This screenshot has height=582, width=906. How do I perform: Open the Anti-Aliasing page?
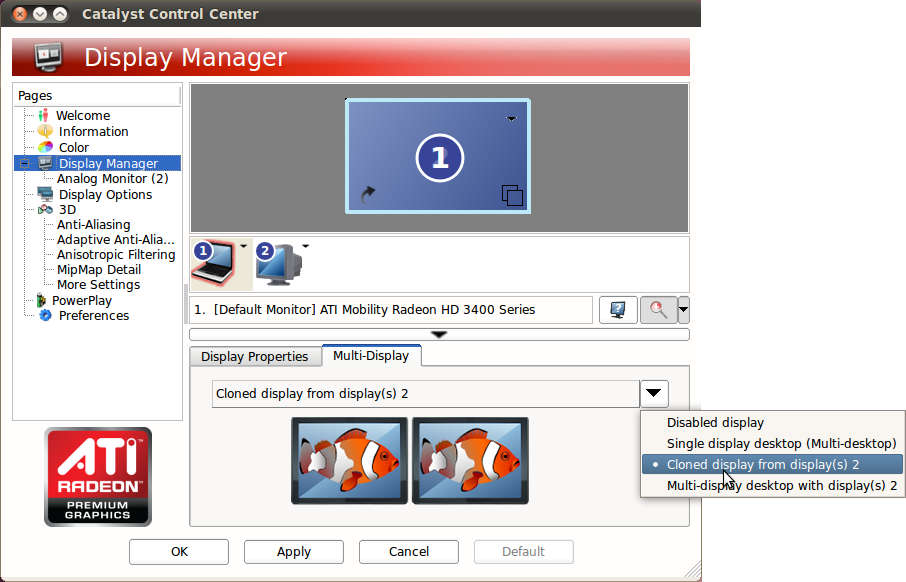pyautogui.click(x=94, y=224)
